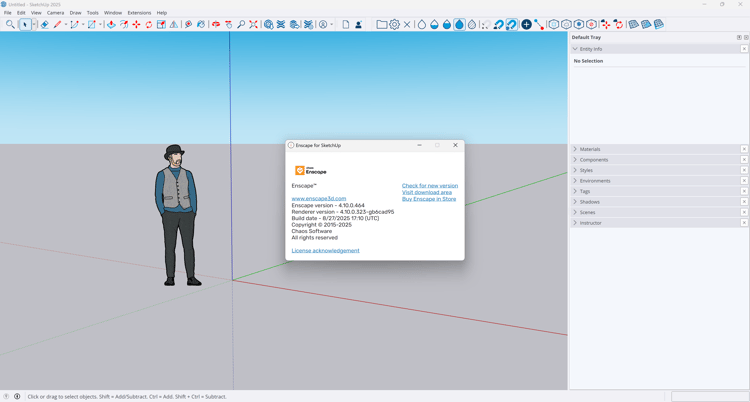
Task: Expand the Shadows panel
Action: 575,202
